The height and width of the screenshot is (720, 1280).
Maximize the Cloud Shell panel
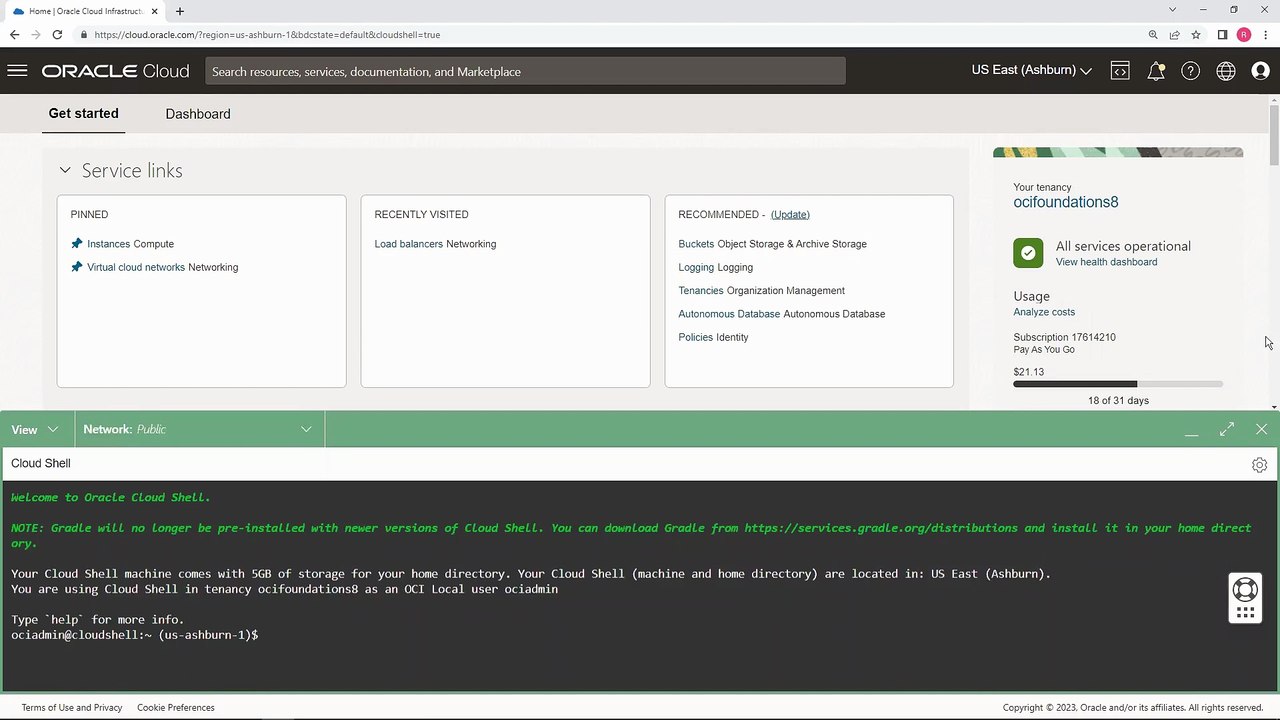1227,429
